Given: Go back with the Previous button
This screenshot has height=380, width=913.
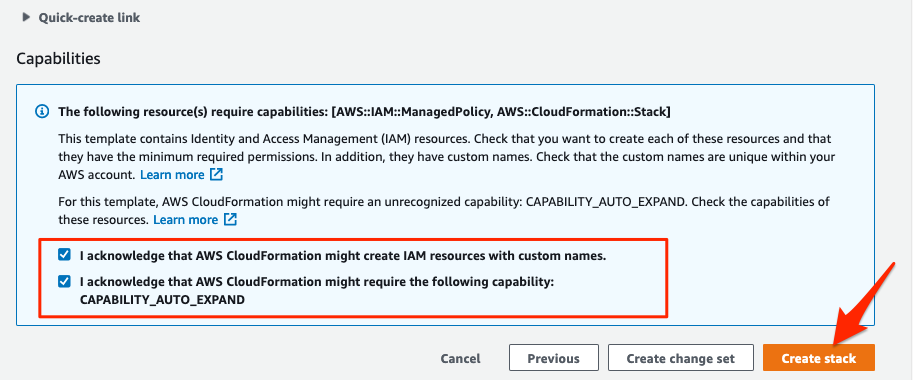Looking at the screenshot, I should 553,358.
